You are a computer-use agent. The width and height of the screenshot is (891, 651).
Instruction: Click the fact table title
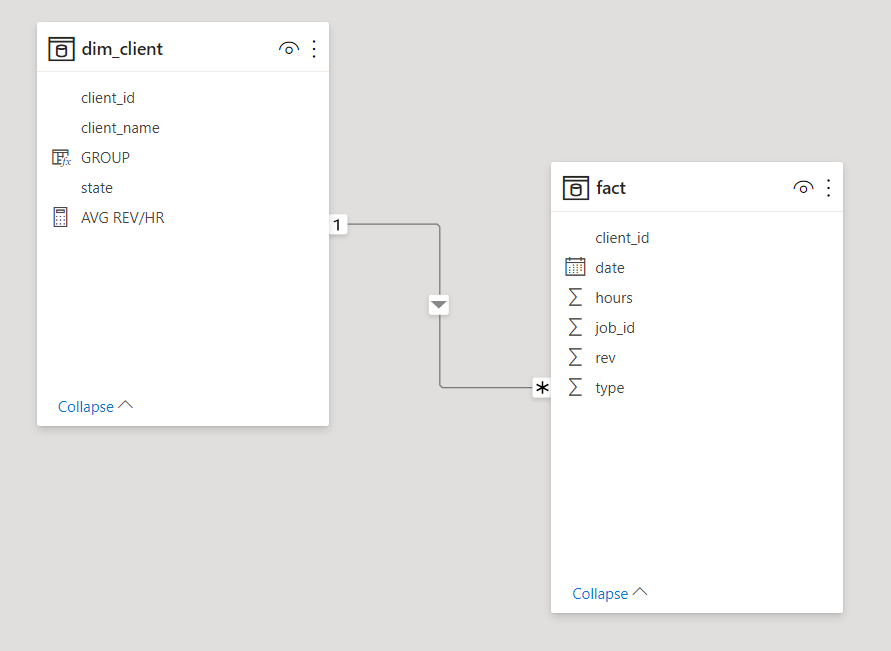(x=611, y=188)
